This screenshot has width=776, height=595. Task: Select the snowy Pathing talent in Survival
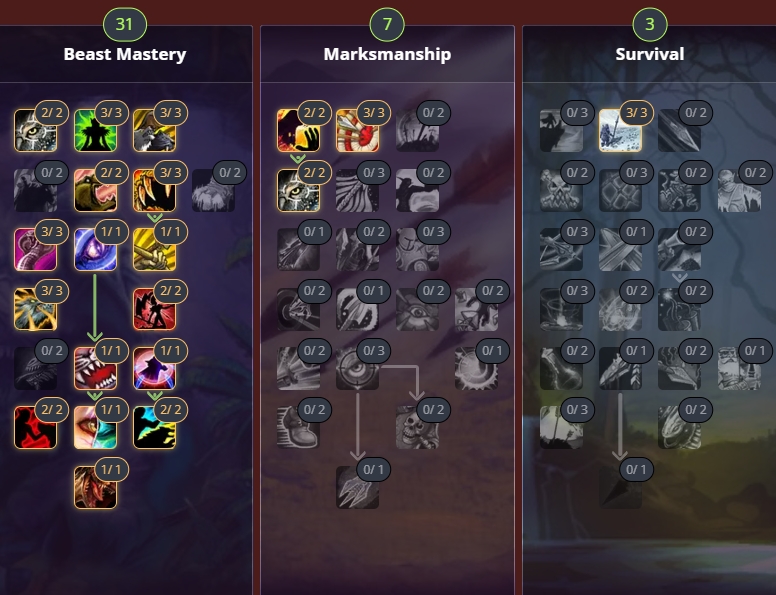[620, 130]
